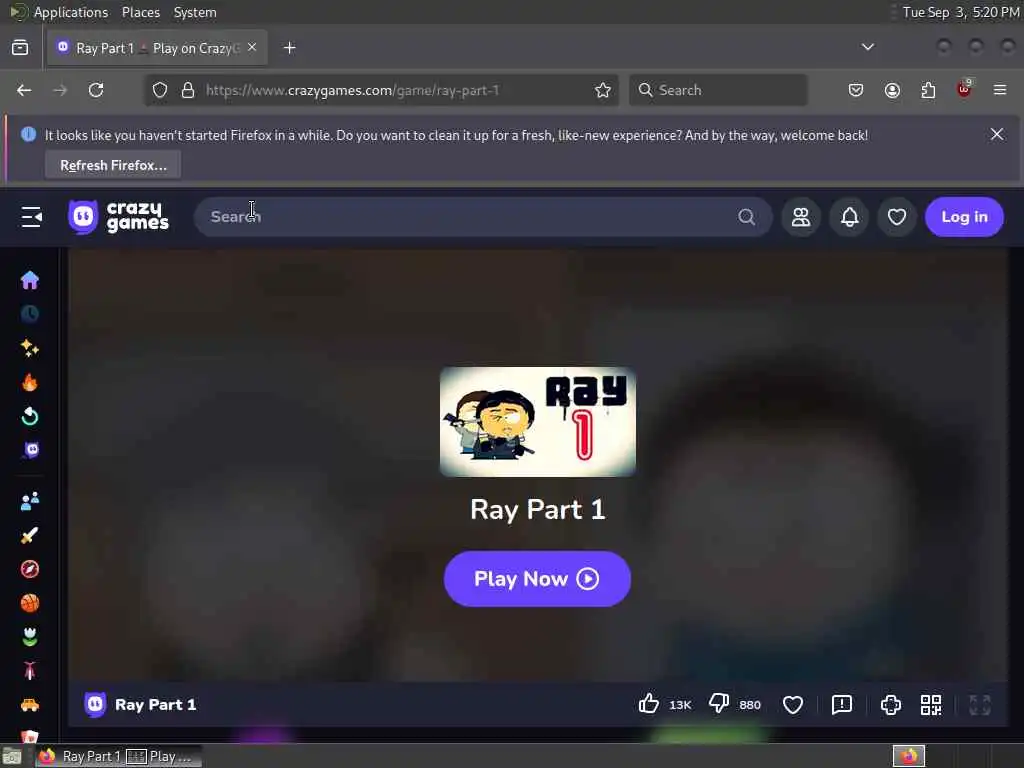Expand the list all tabs dropdown
1024x768 pixels.
coord(867,47)
